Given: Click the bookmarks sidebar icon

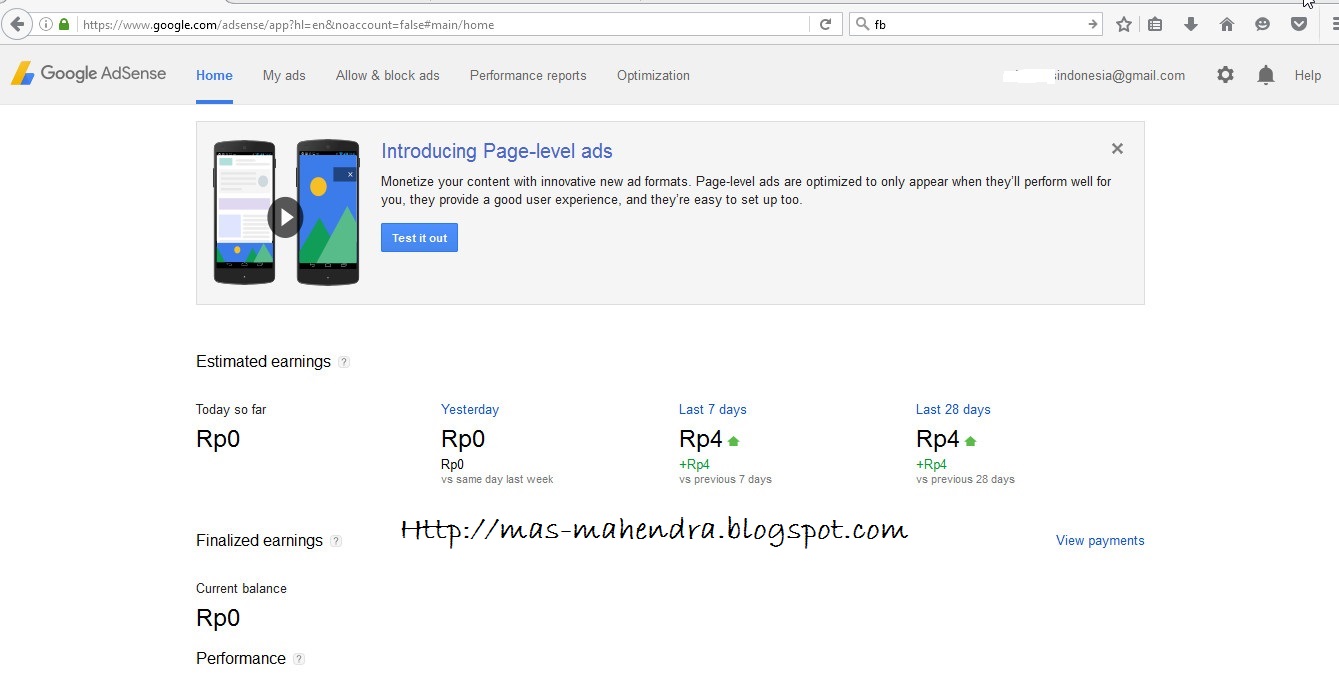Looking at the screenshot, I should [x=1154, y=23].
